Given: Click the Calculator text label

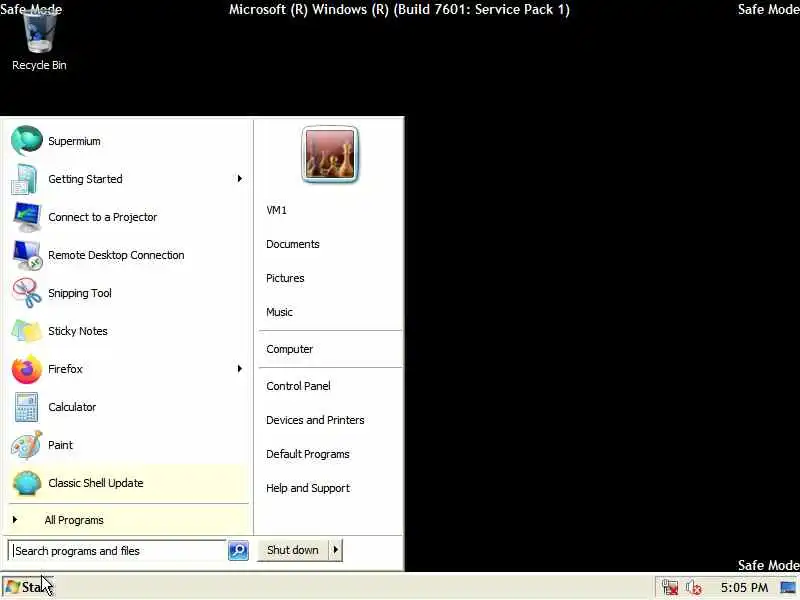Looking at the screenshot, I should pyautogui.click(x=72, y=407).
